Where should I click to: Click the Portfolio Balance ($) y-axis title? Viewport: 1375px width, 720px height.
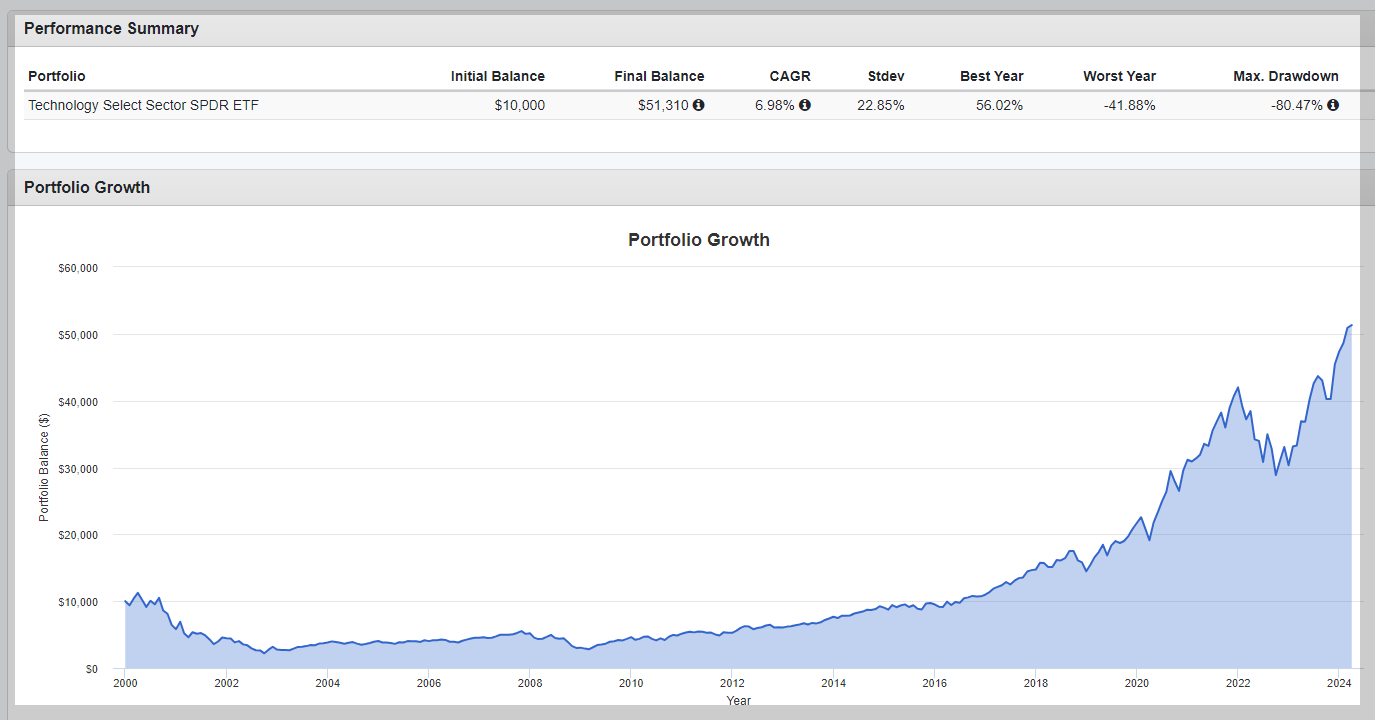pyautogui.click(x=44, y=468)
